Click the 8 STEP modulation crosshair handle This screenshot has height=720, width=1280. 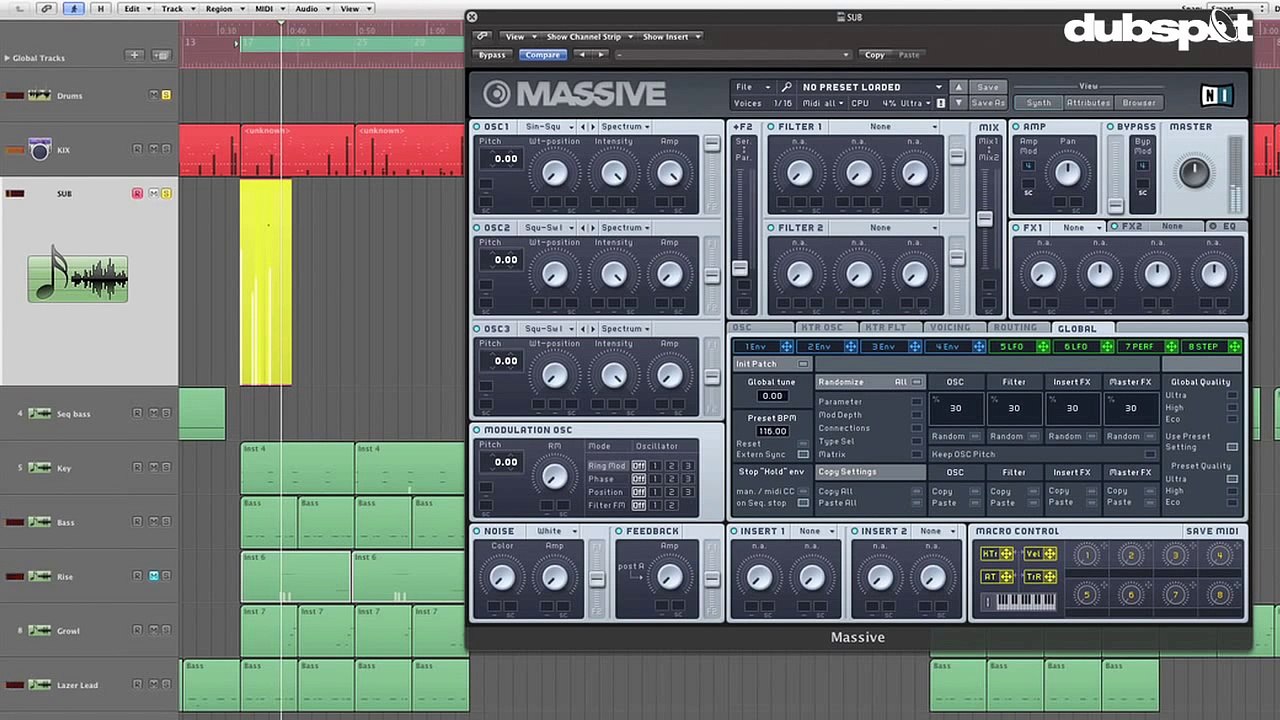coord(1235,347)
